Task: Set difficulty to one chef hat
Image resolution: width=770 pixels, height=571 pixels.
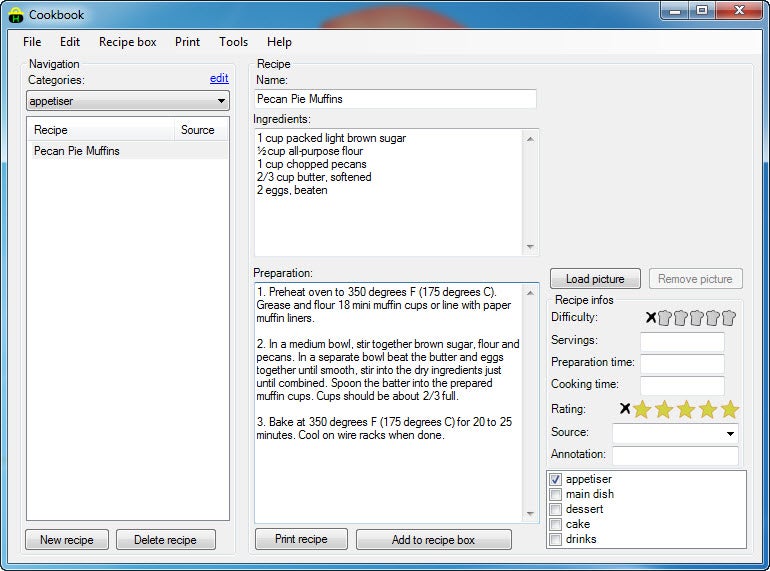Action: (x=664, y=318)
